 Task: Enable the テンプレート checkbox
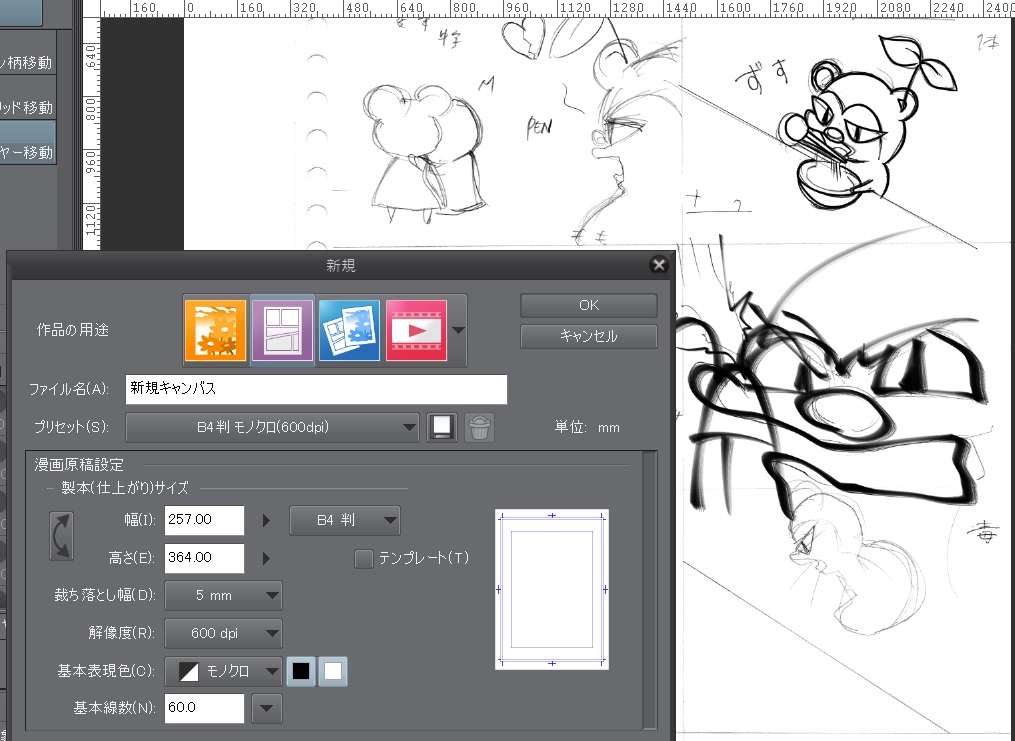[x=364, y=559]
